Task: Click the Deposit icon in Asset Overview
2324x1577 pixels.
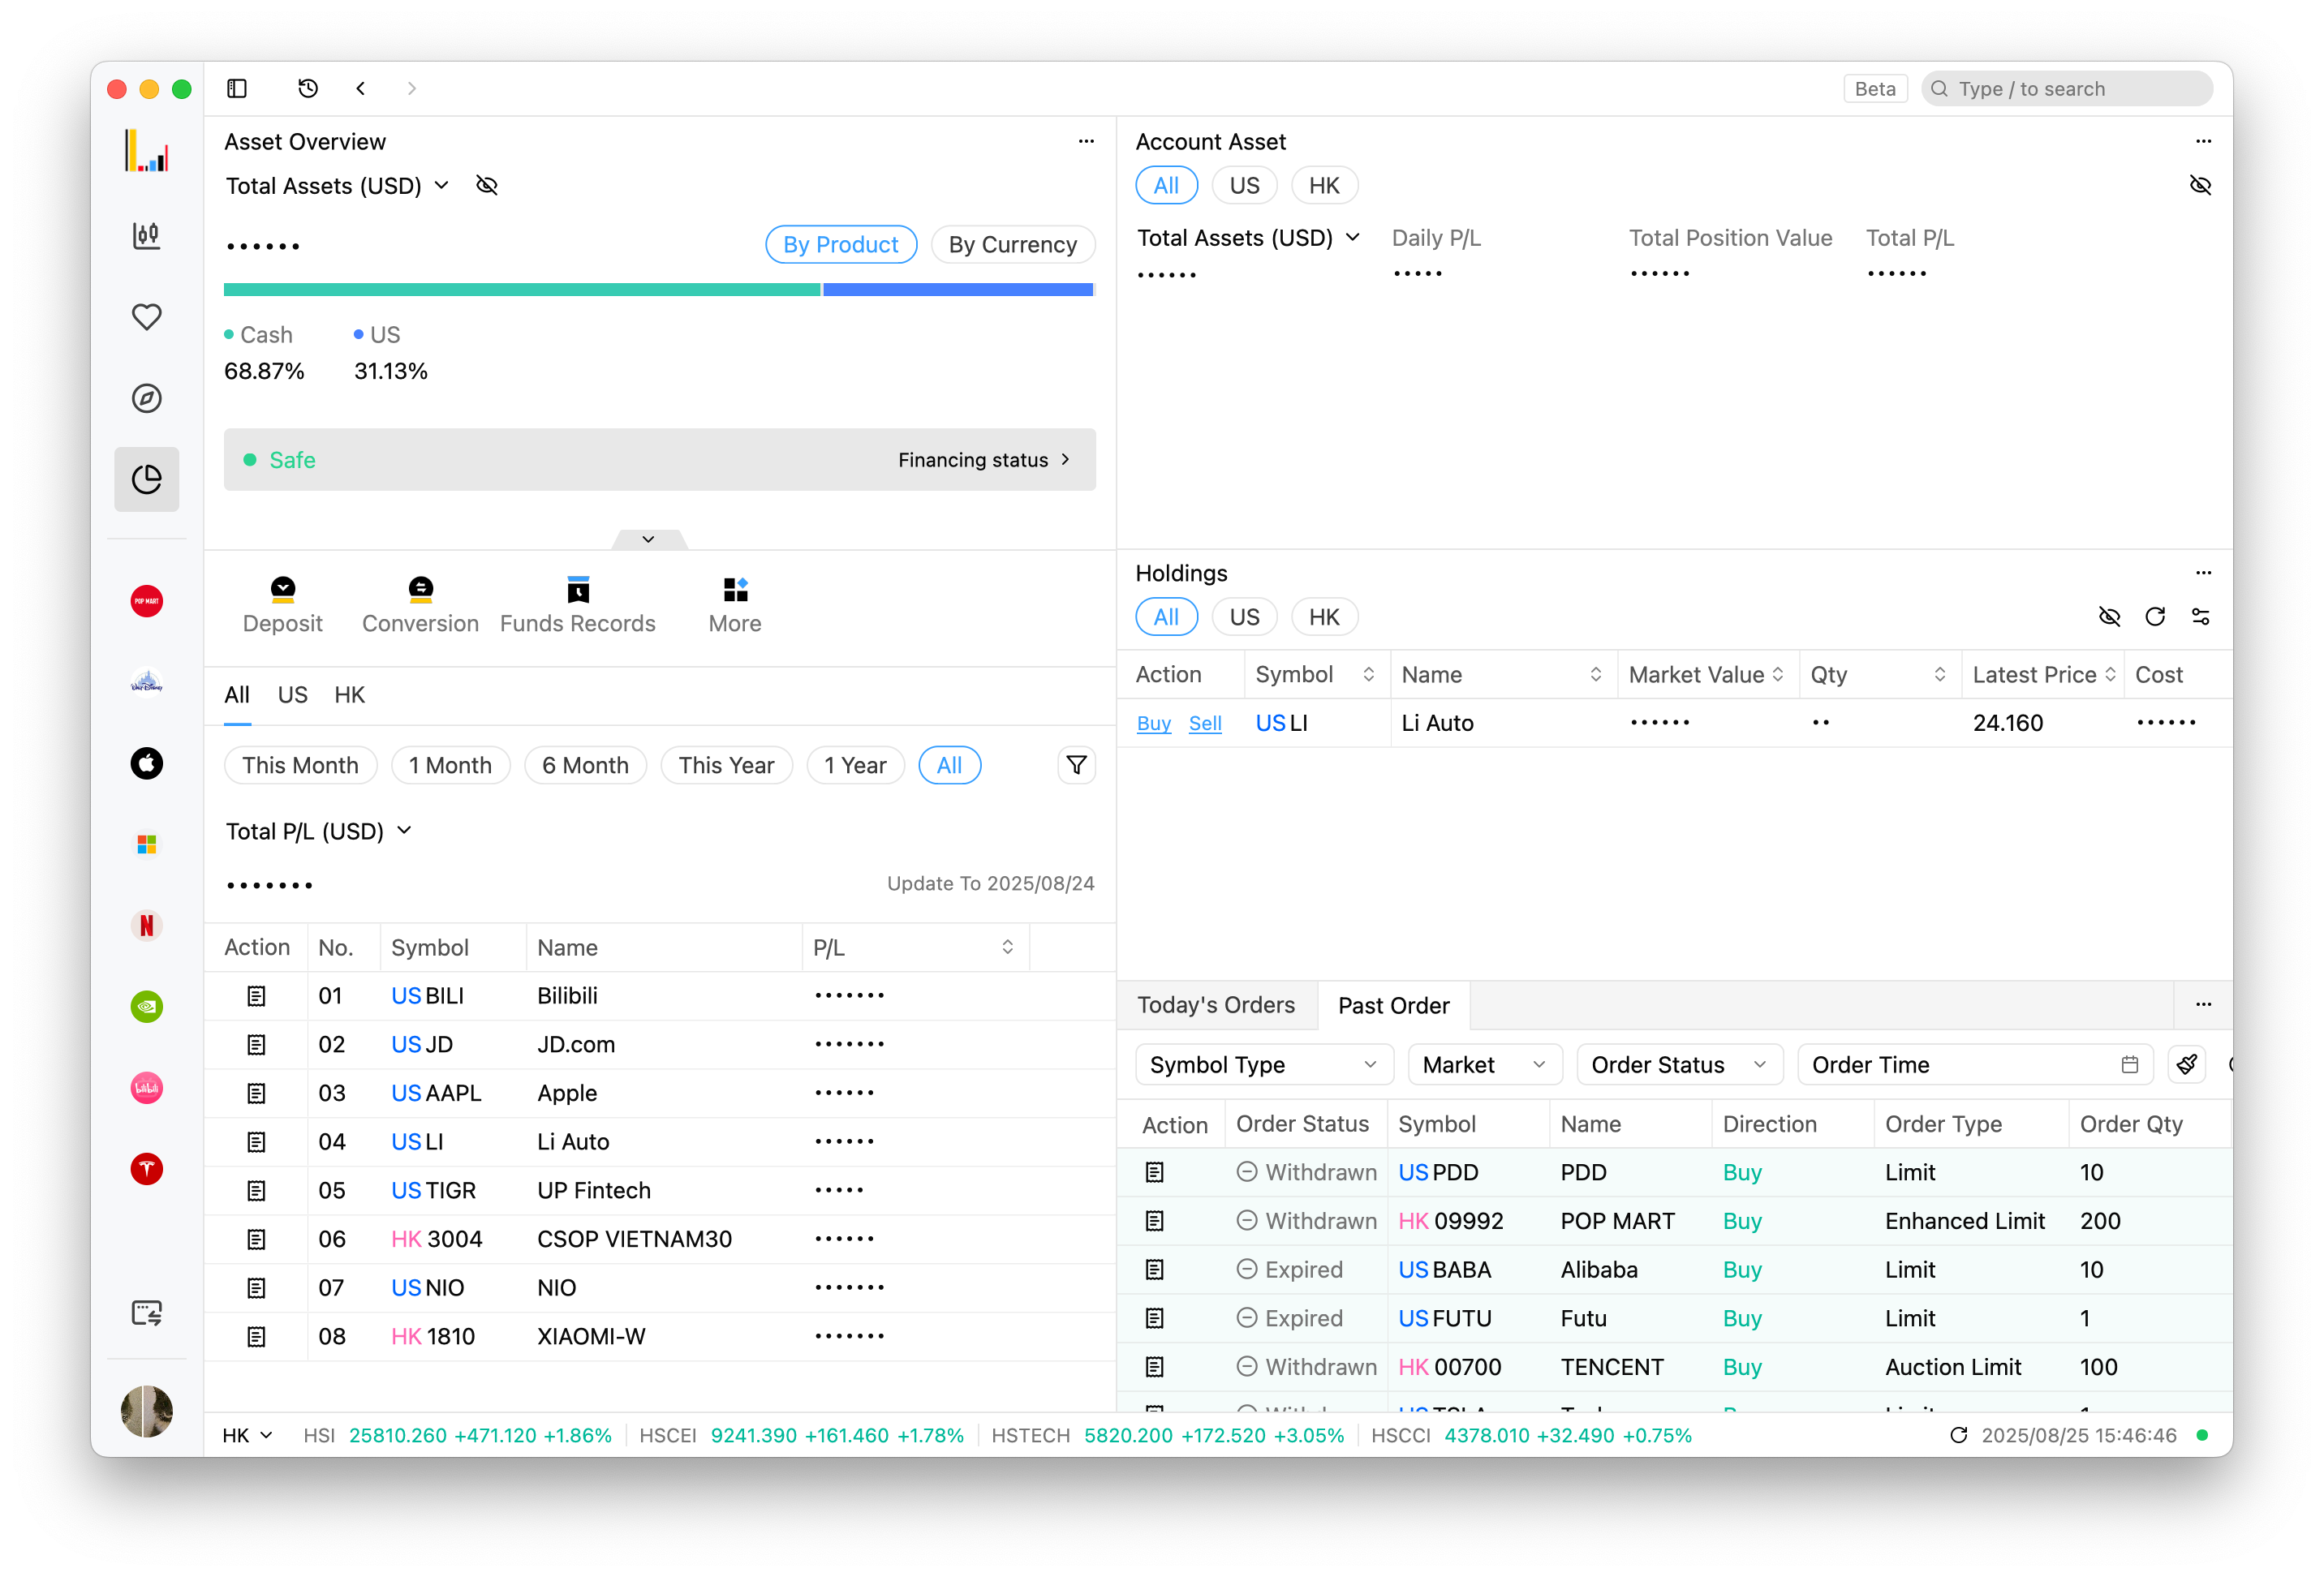Action: pyautogui.click(x=283, y=589)
